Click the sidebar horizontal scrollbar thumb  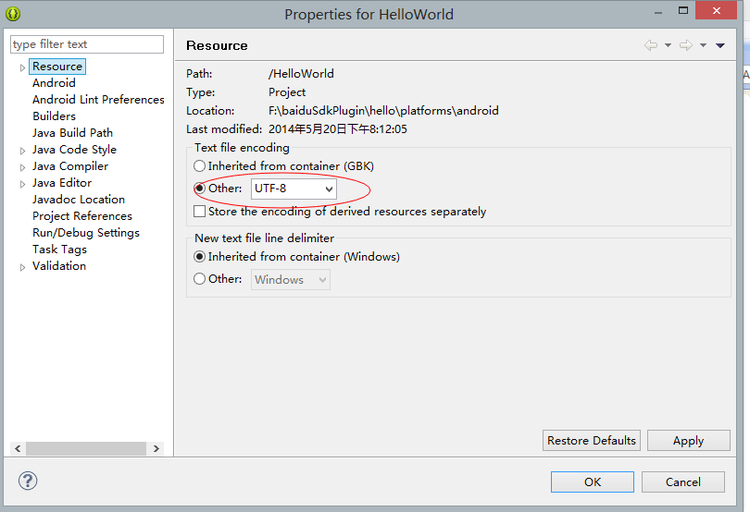click(86, 448)
